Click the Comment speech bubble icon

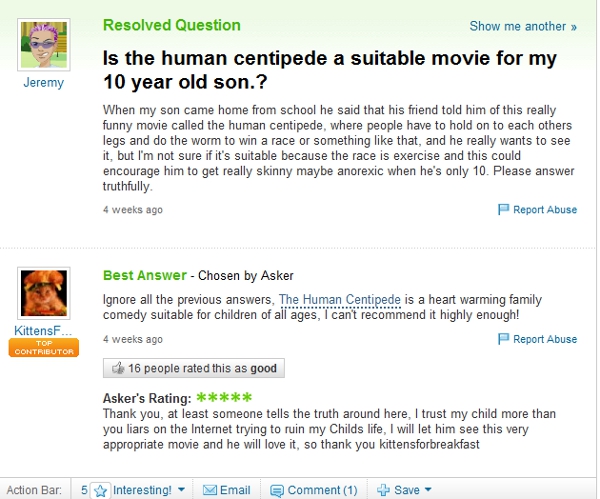coord(277,490)
